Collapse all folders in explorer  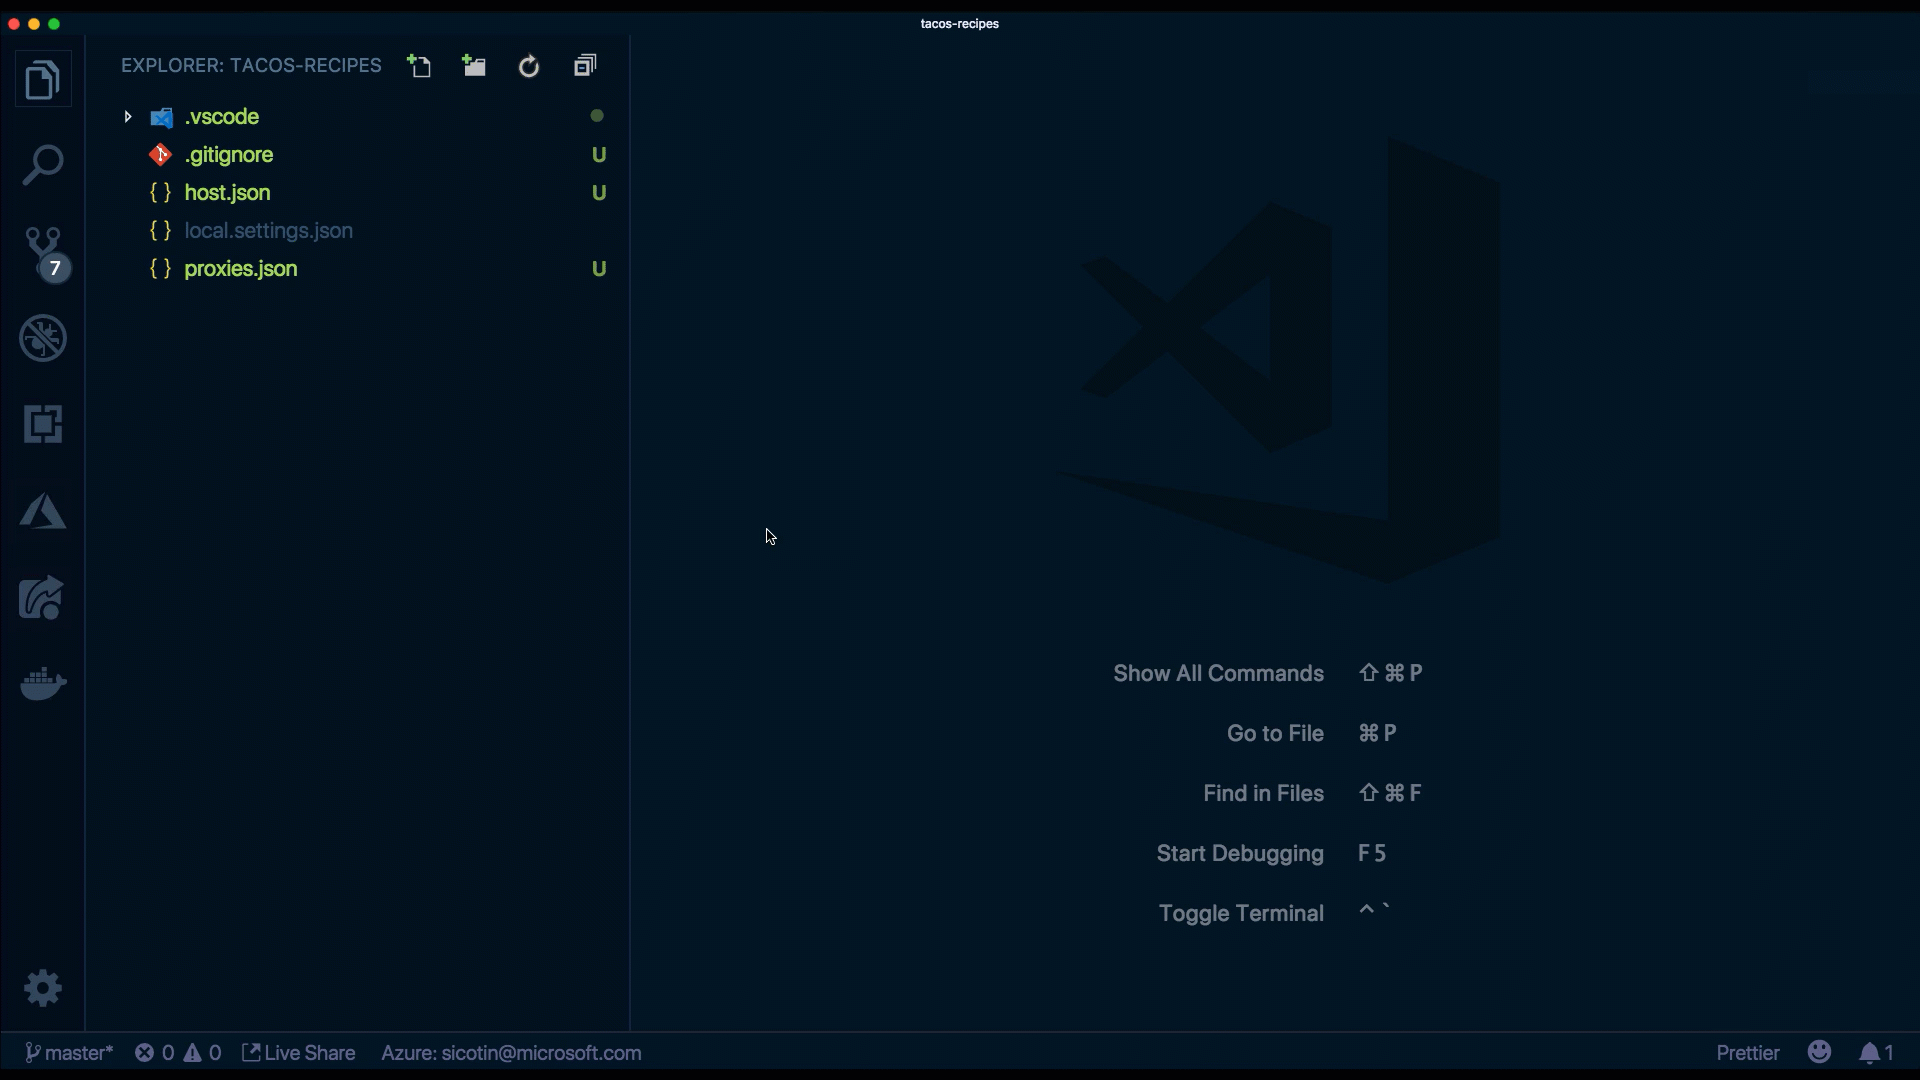tap(585, 66)
